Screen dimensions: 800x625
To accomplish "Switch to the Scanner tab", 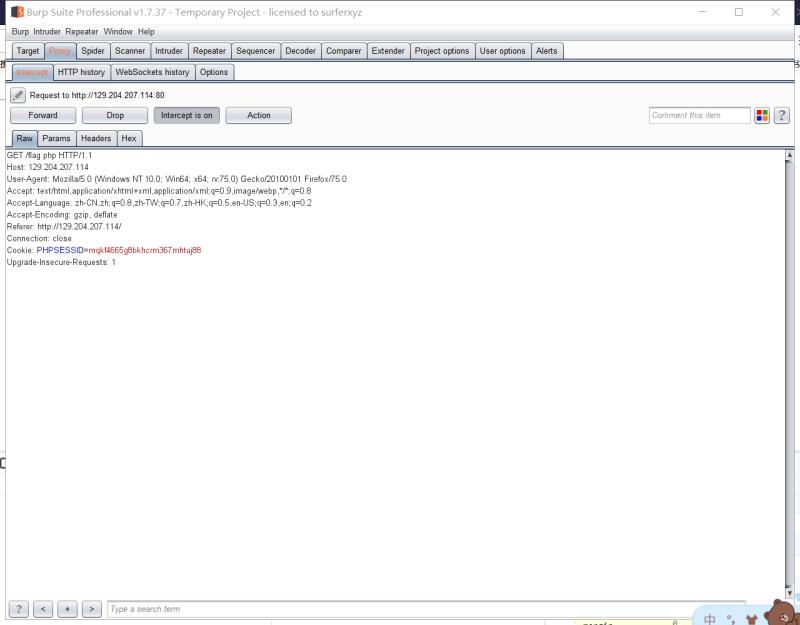I will point(130,51).
